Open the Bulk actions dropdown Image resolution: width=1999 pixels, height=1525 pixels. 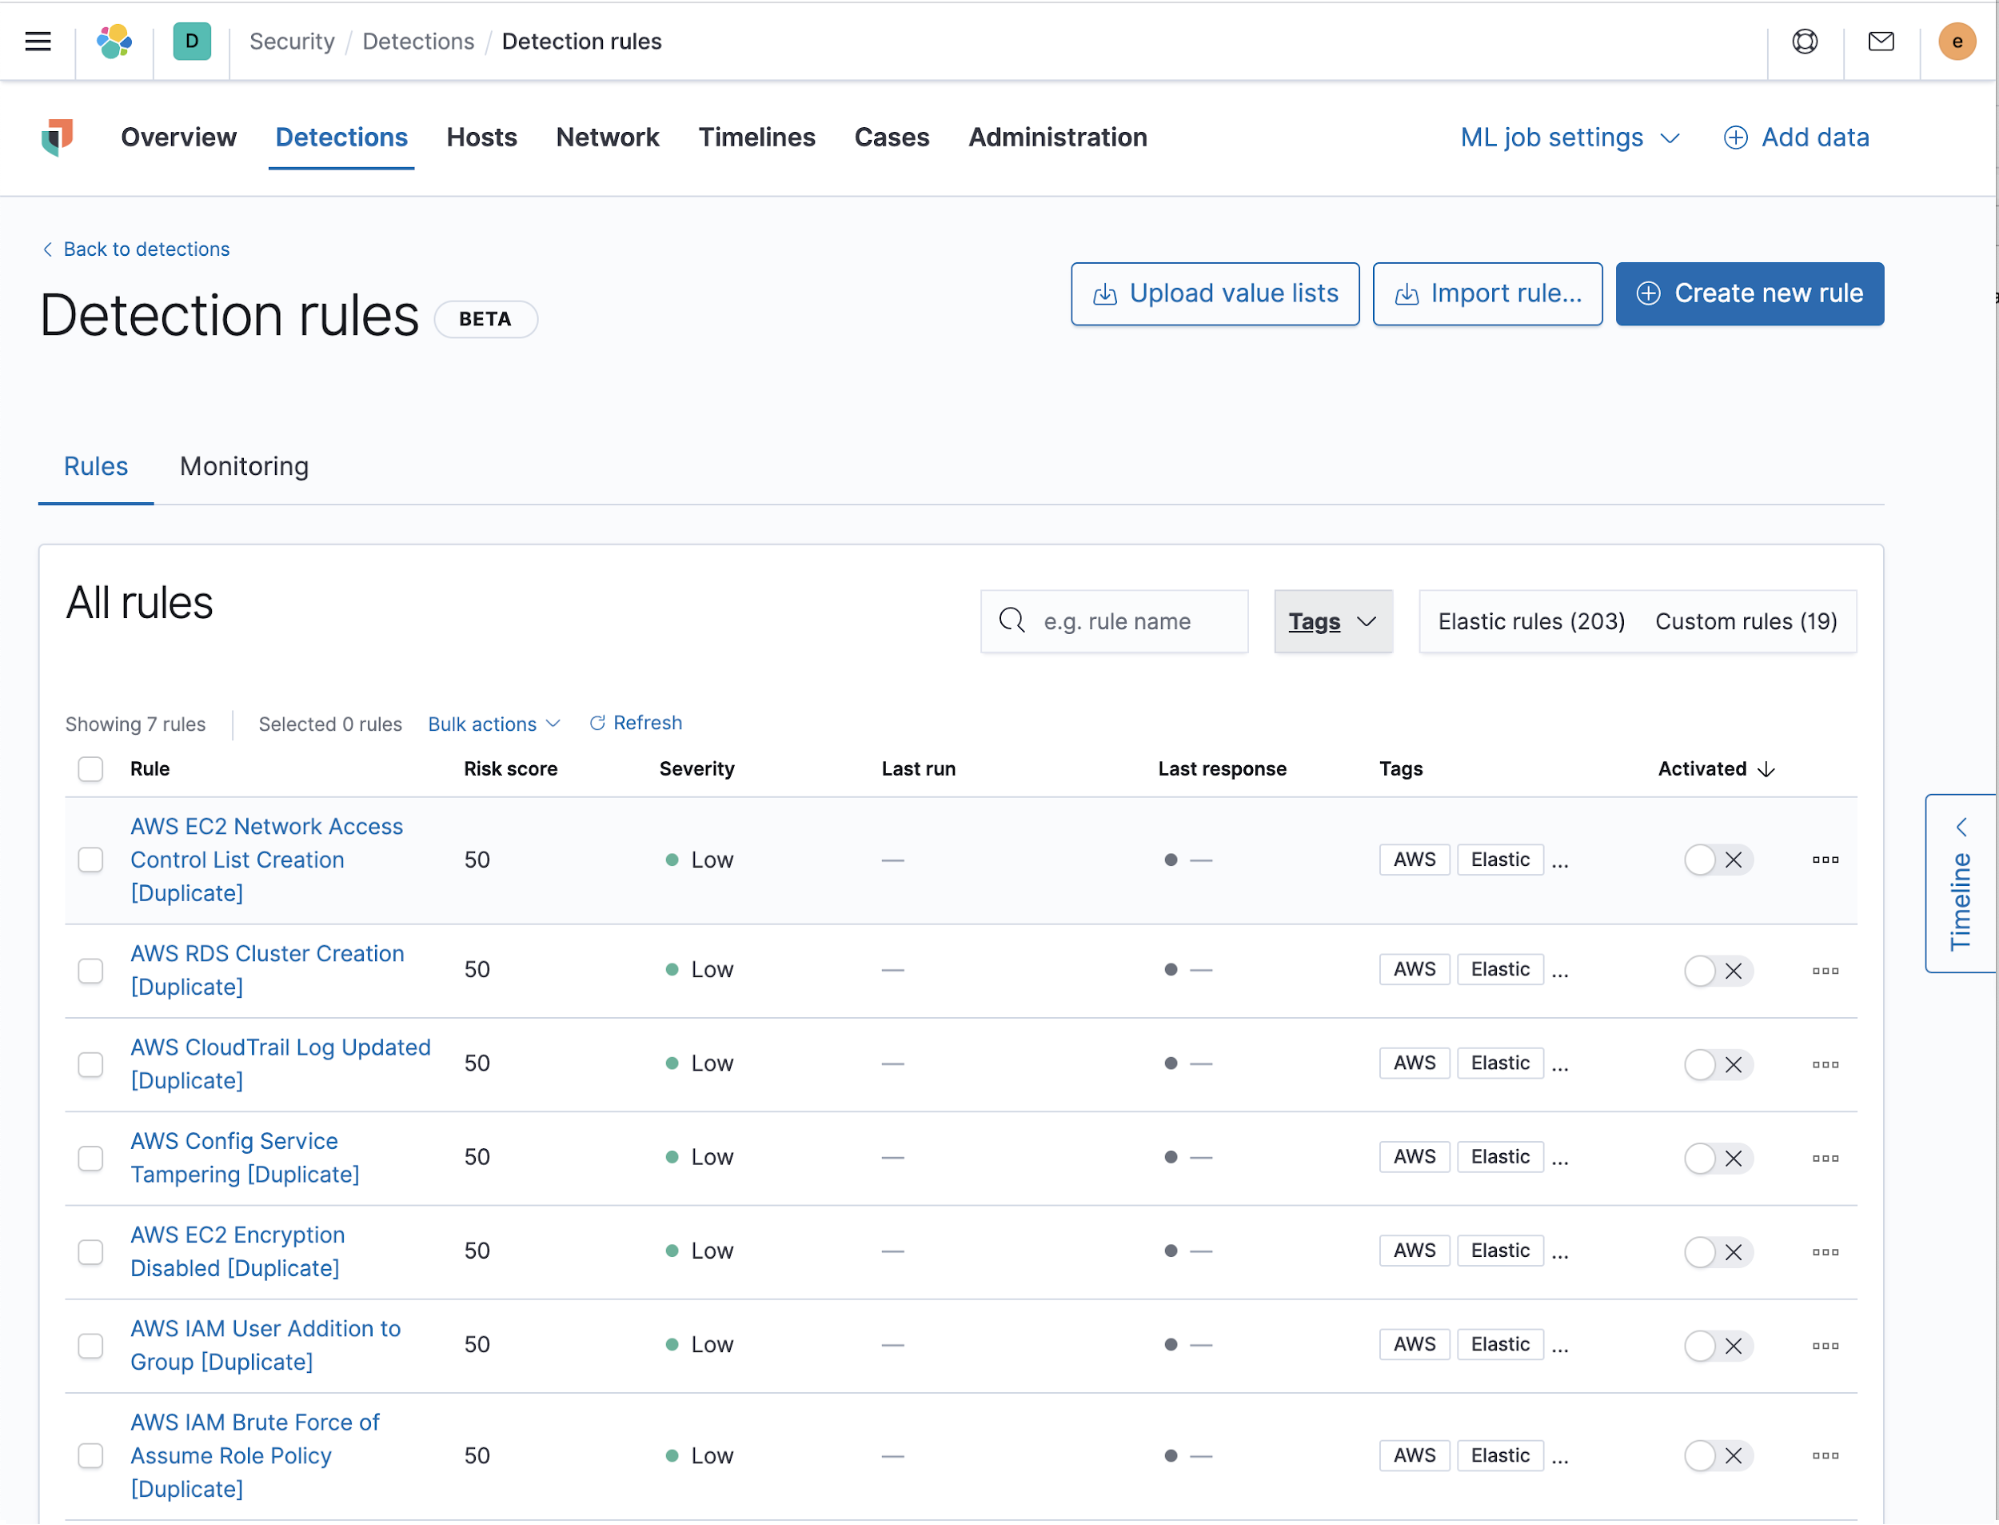coord(494,724)
